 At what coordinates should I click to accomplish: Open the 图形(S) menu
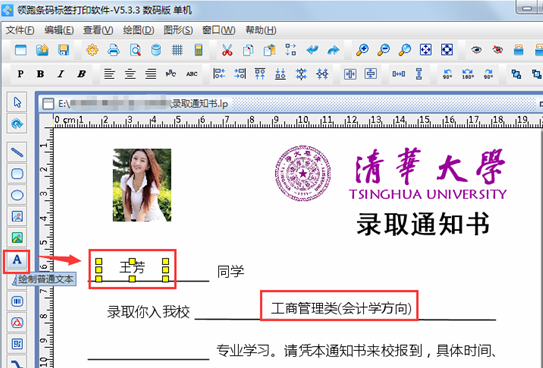[178, 30]
